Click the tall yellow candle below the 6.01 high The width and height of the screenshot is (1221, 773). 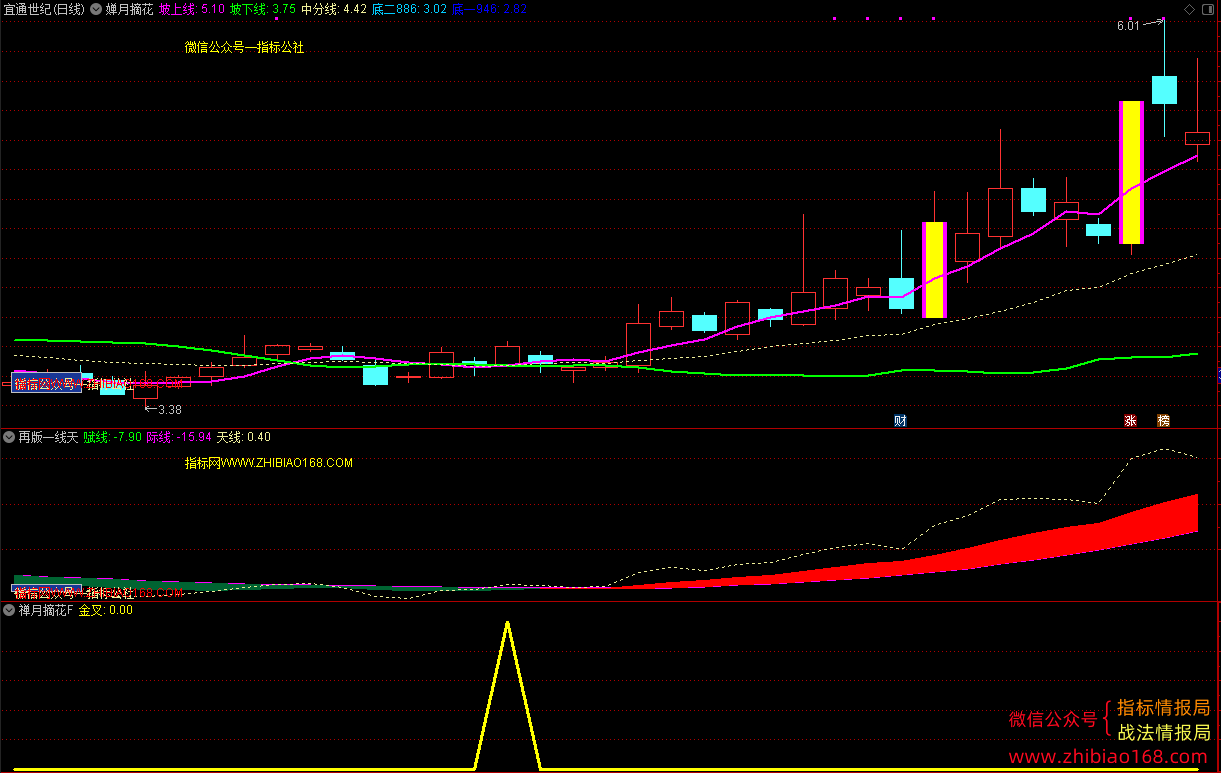(1131, 172)
